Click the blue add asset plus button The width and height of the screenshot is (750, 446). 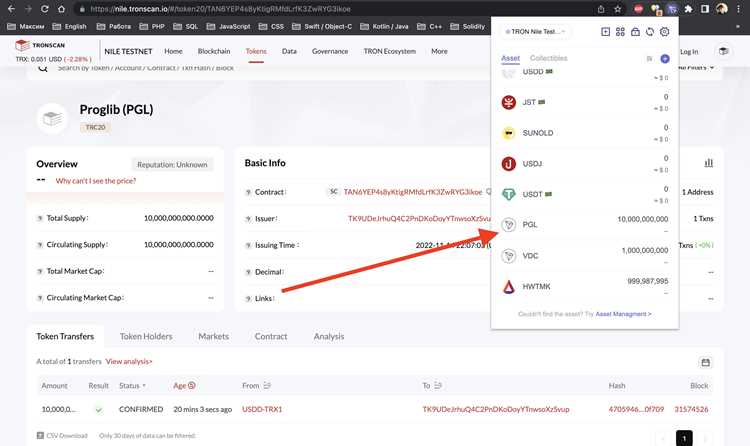(x=665, y=59)
